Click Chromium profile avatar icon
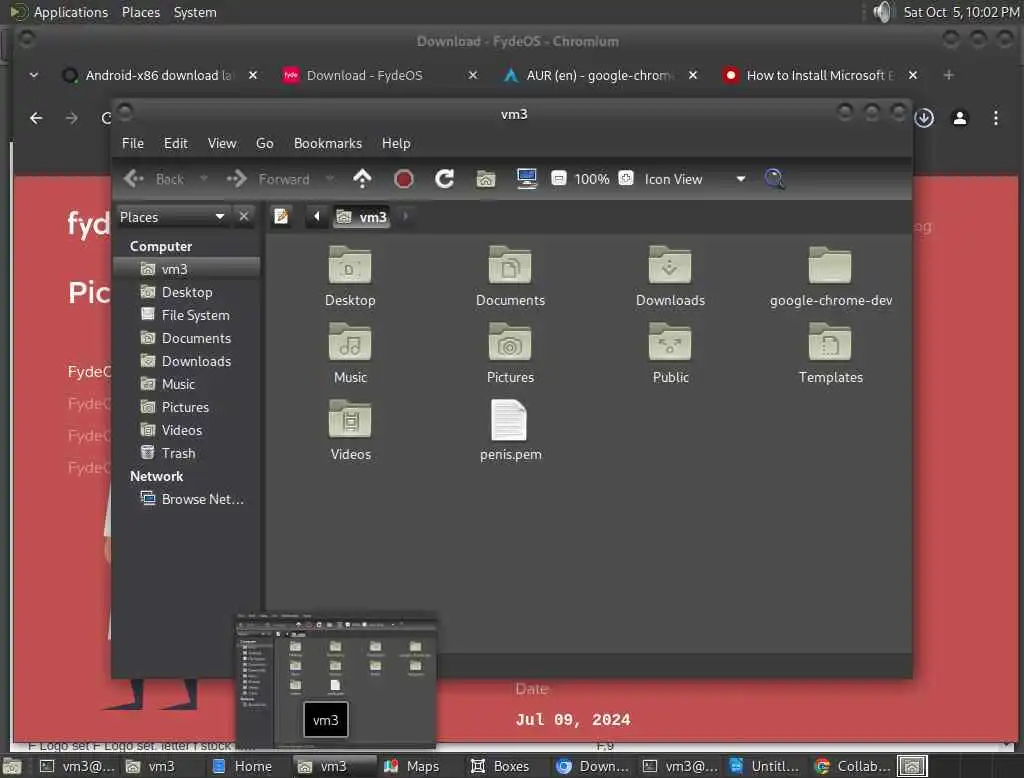Viewport: 1024px width, 778px height. pos(959,118)
